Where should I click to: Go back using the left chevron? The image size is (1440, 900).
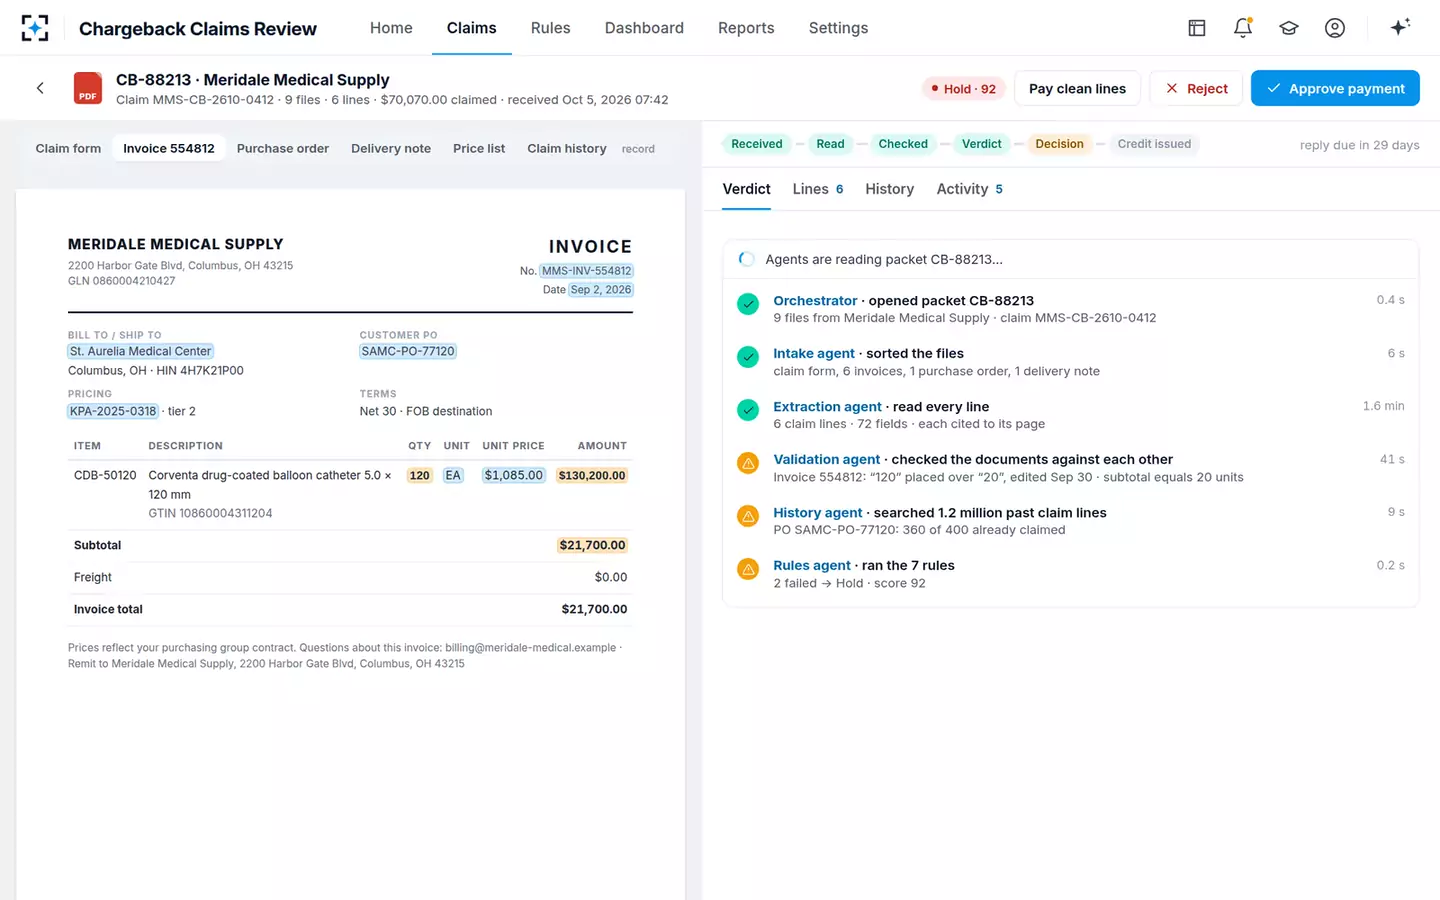[40, 88]
